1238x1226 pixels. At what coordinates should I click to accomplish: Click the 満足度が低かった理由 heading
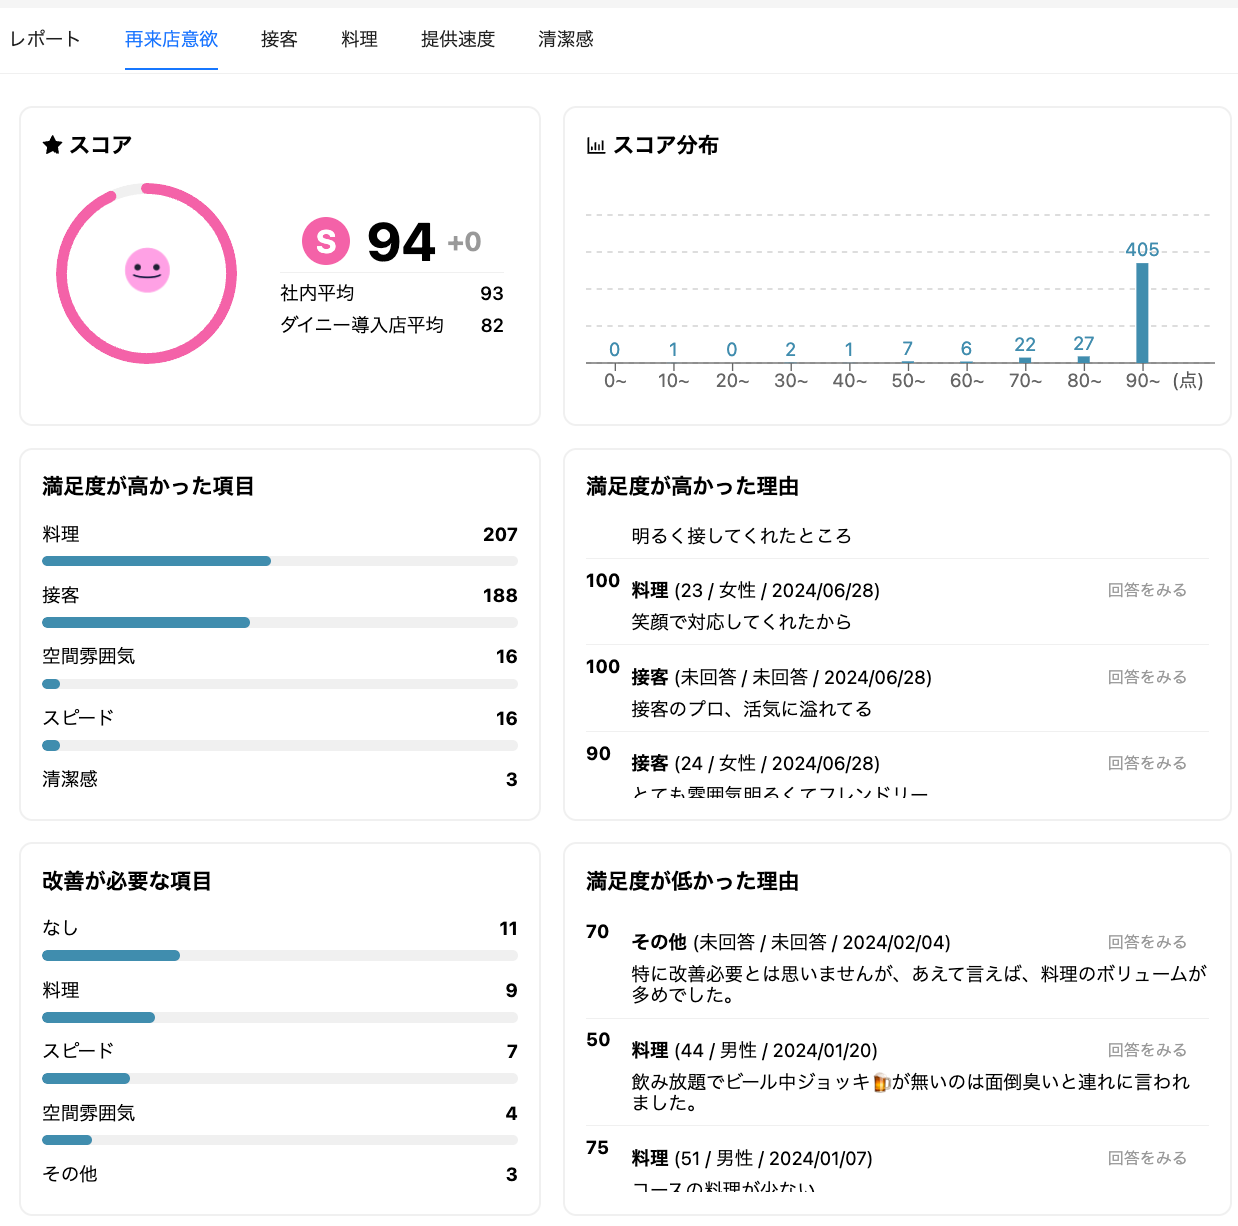(692, 881)
